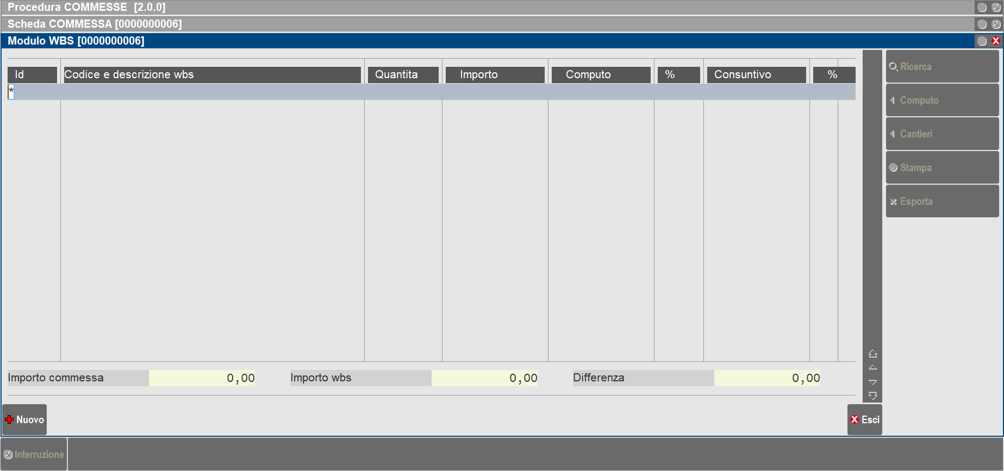Image resolution: width=1004 pixels, height=471 pixels.
Task: Select the first empty row in grid
Action: [x=430, y=92]
